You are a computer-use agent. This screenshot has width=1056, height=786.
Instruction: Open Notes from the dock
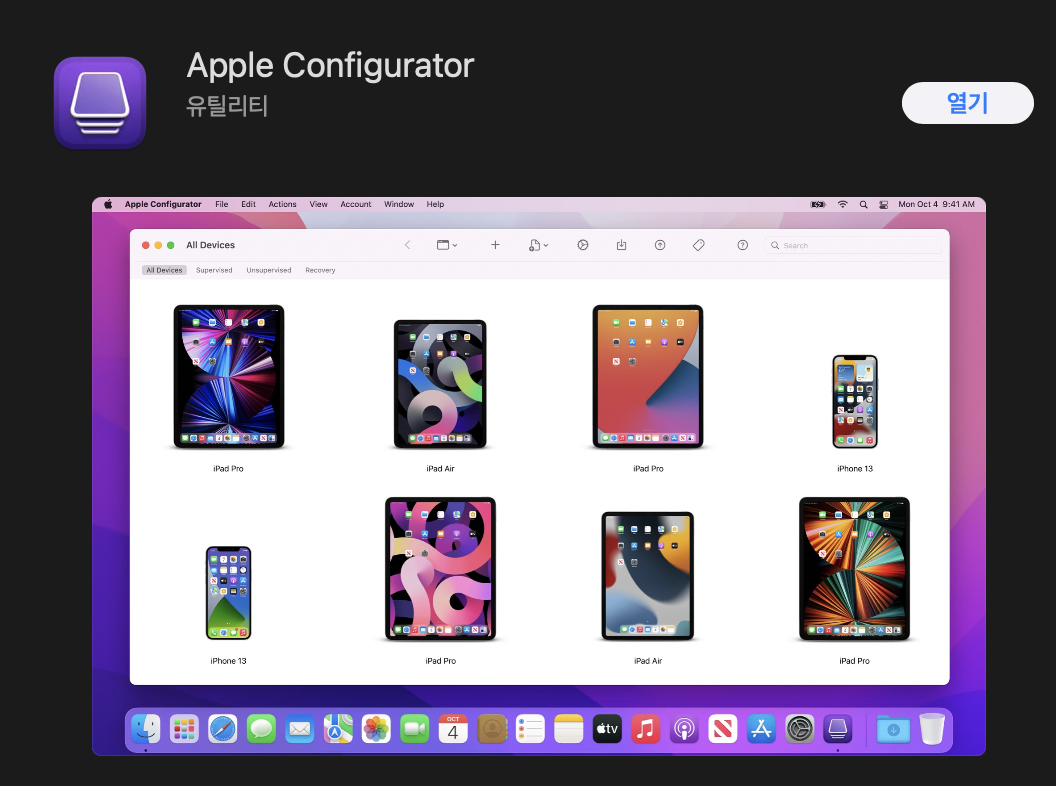(x=568, y=729)
